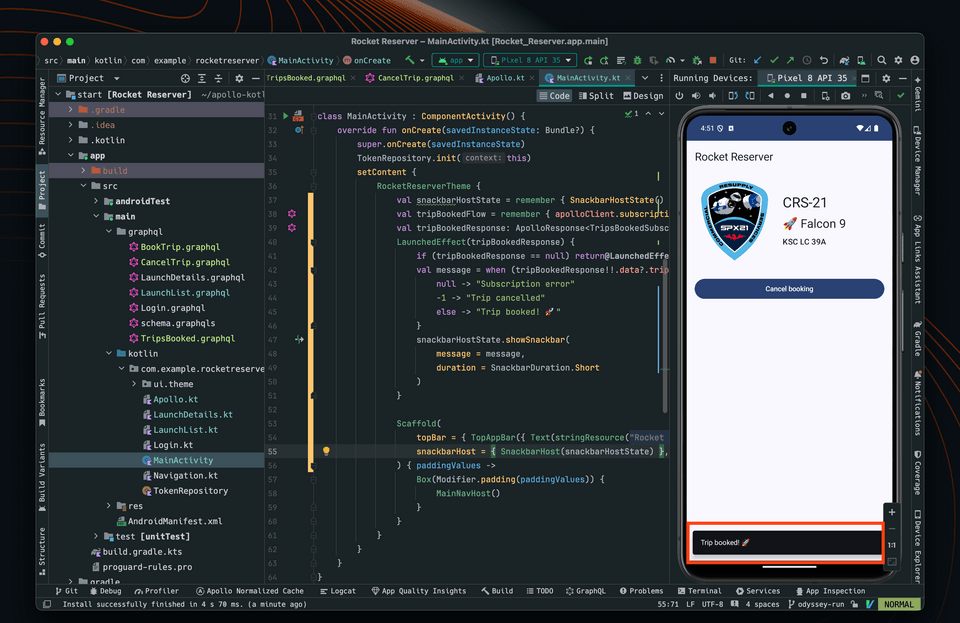Screen dimensions: 960x623
Task: Click emulator zoom in plus button
Action: (x=891, y=512)
